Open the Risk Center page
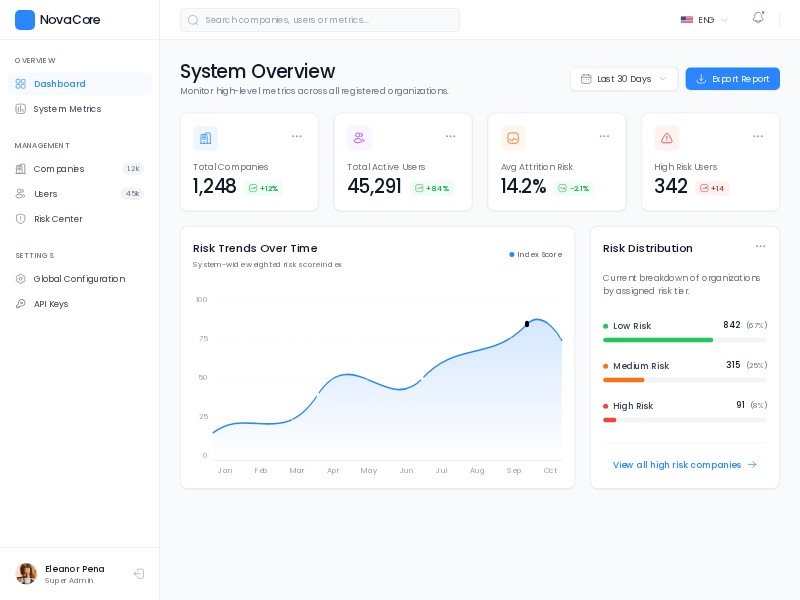The image size is (800, 600). click(x=57, y=219)
